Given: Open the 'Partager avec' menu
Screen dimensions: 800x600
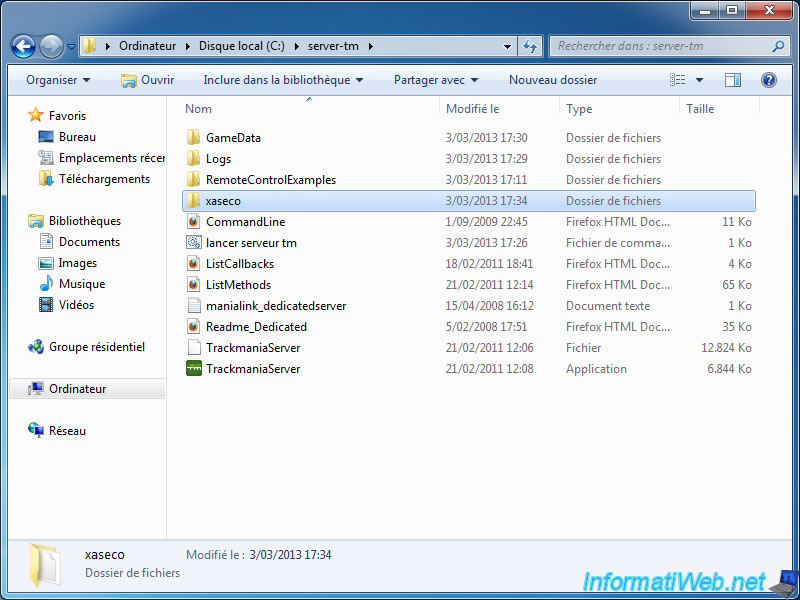Looking at the screenshot, I should [436, 80].
